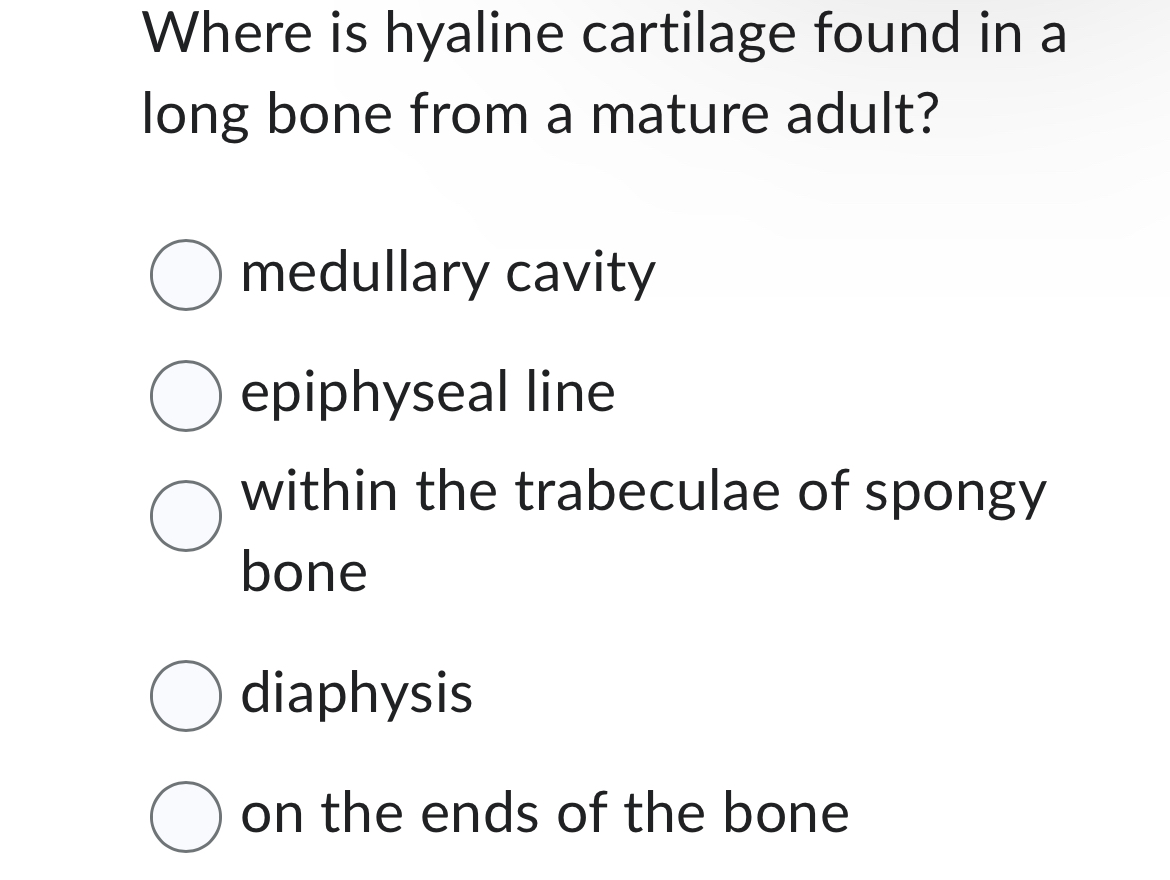
Task: Click the spongy bone answer text
Action: (x=645, y=491)
